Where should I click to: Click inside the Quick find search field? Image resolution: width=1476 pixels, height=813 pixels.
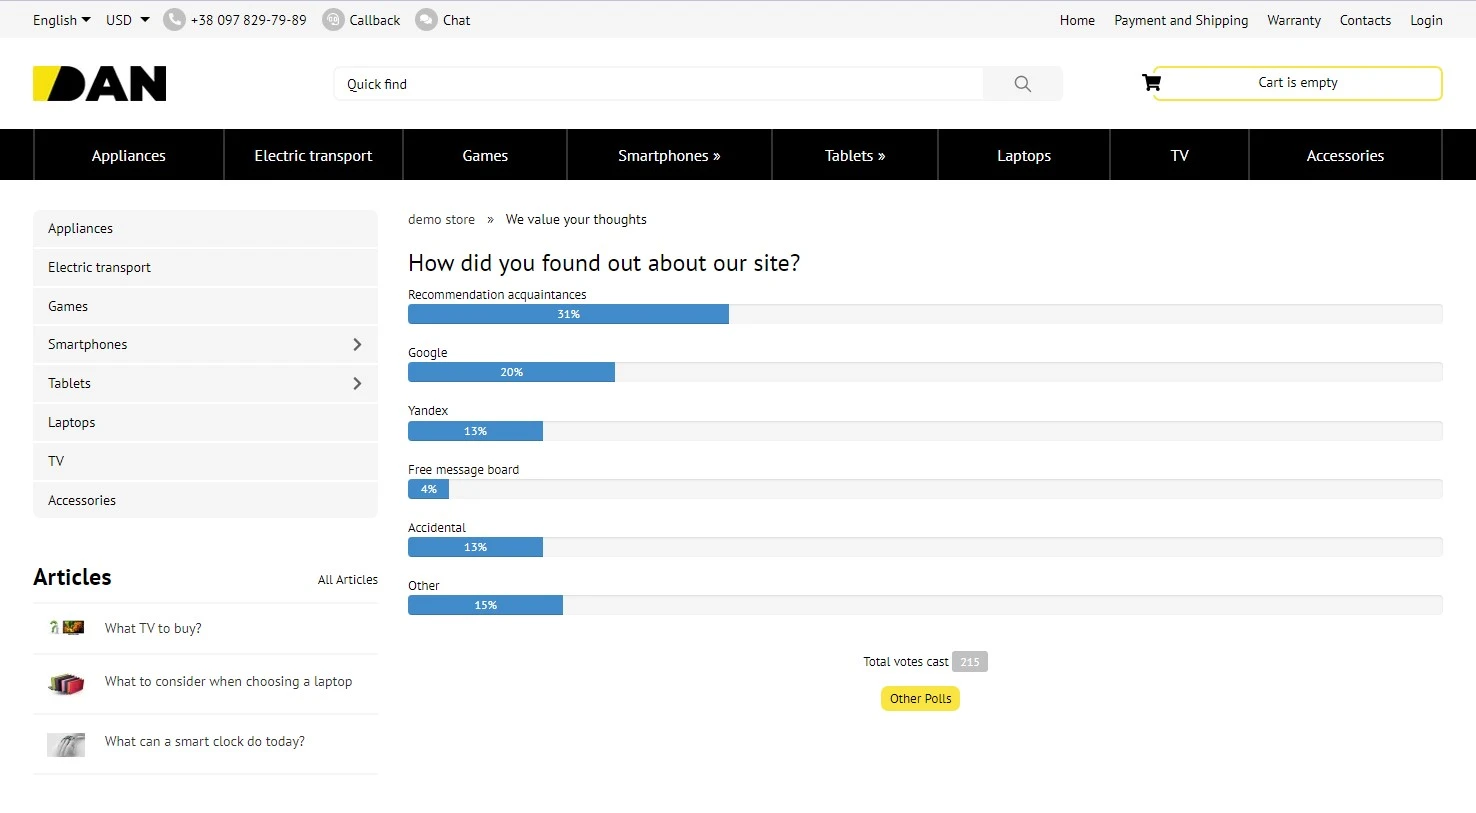pos(650,83)
